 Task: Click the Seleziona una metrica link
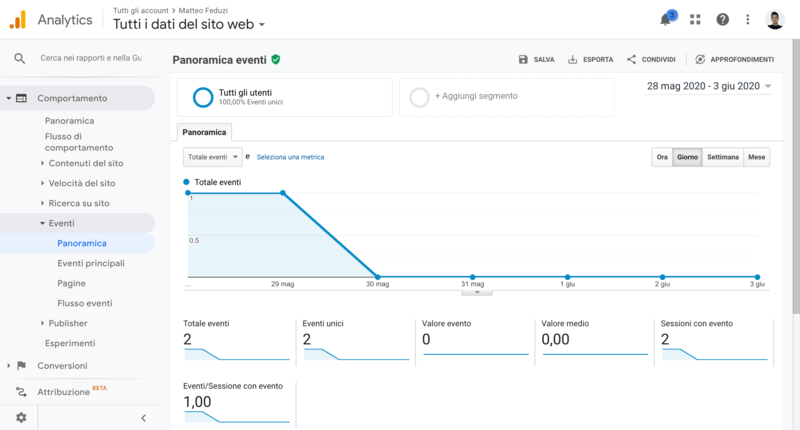click(290, 157)
